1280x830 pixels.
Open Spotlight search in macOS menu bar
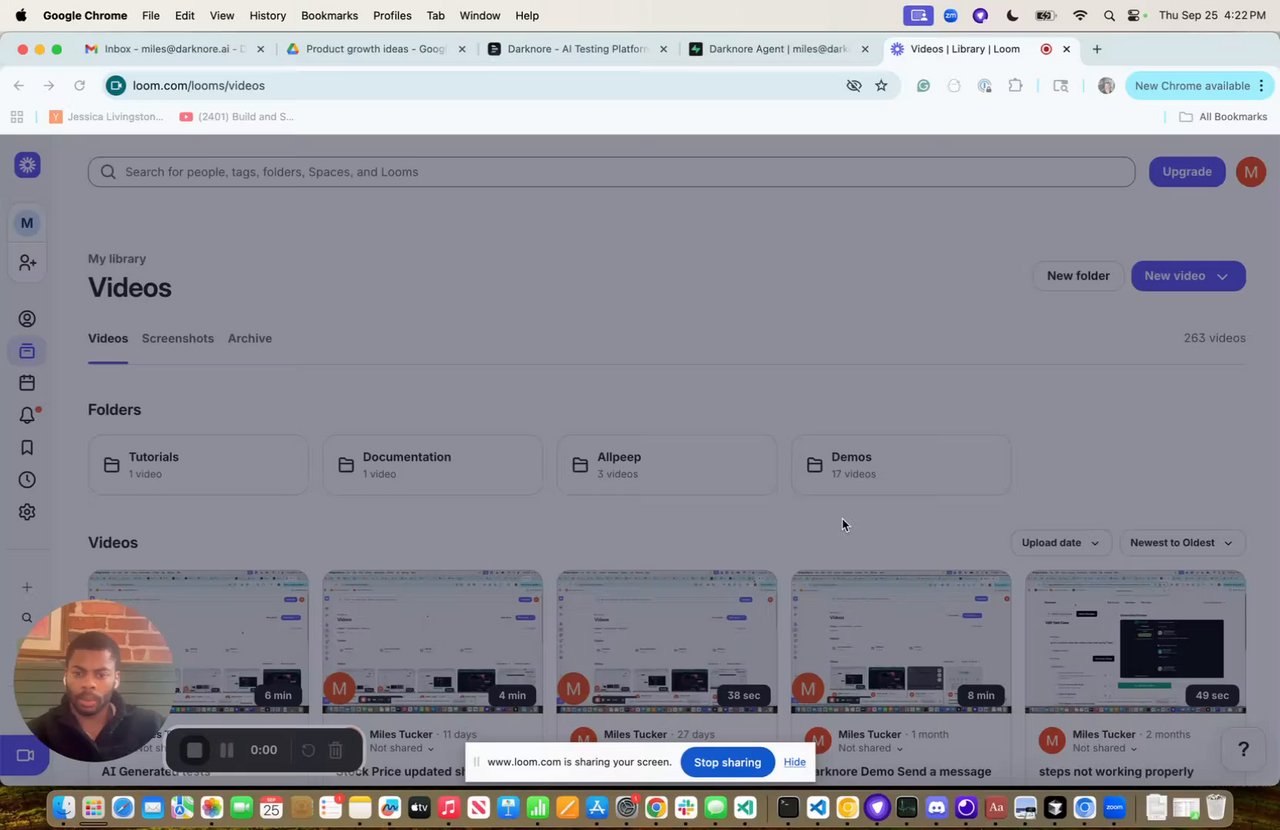click(1109, 16)
